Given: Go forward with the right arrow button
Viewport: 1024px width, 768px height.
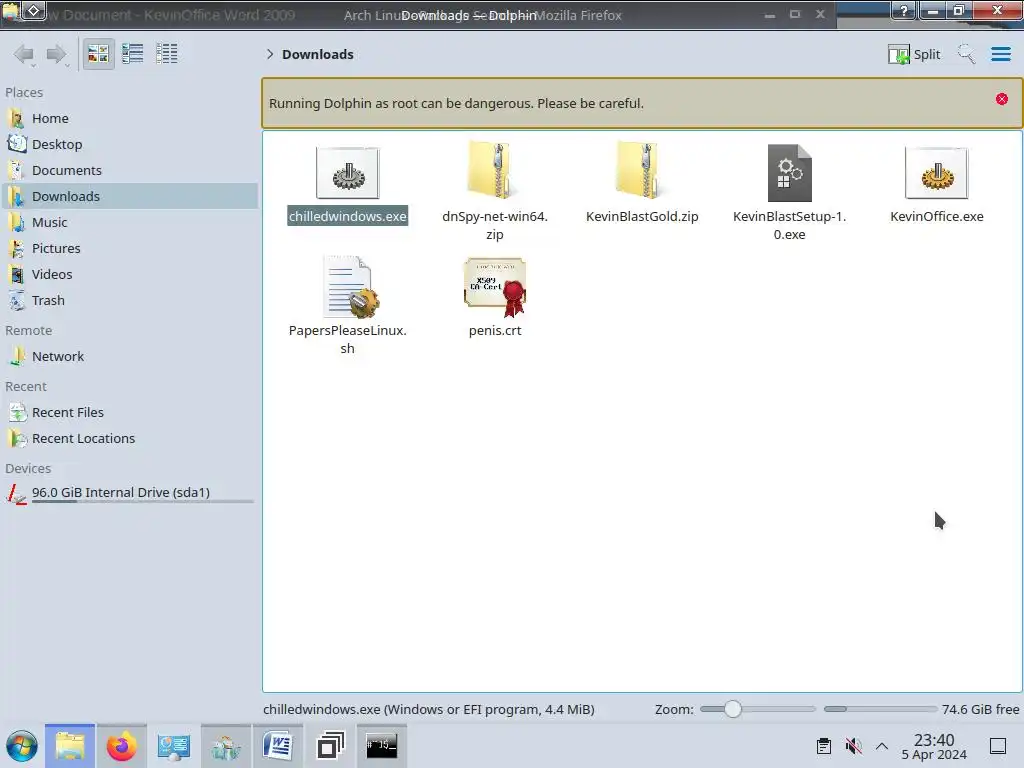Looking at the screenshot, I should tap(57, 54).
